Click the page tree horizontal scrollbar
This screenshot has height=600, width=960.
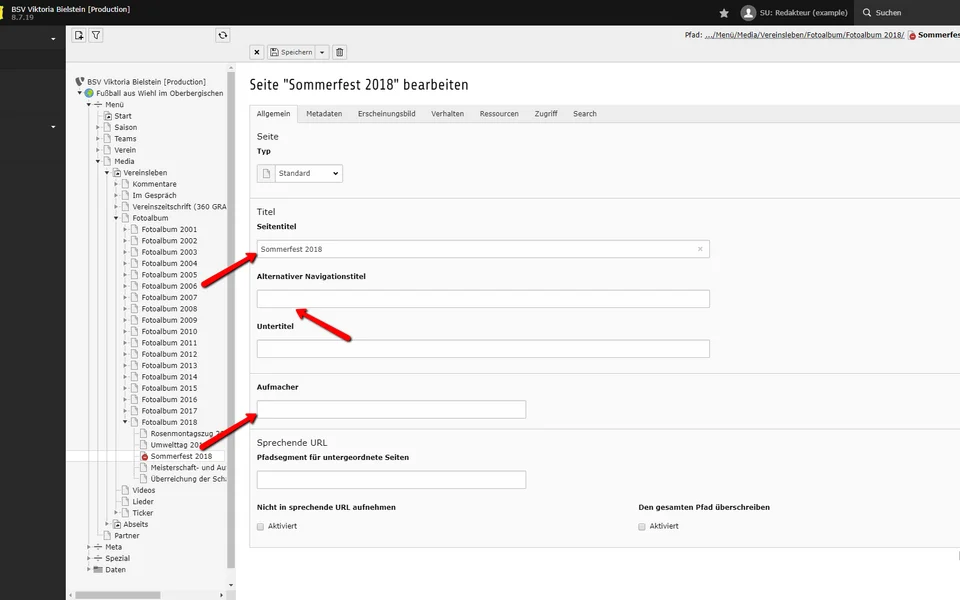(x=118, y=595)
